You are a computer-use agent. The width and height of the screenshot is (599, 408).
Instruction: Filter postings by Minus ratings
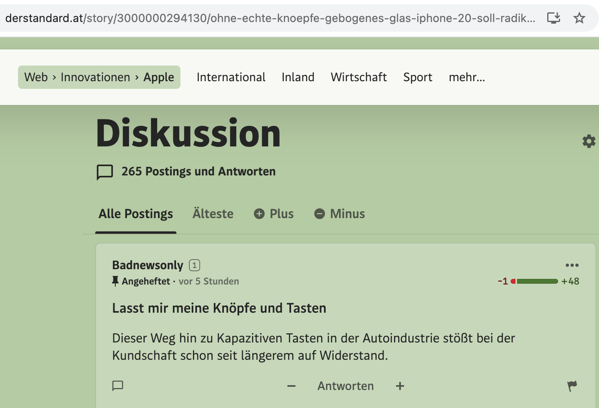(339, 214)
